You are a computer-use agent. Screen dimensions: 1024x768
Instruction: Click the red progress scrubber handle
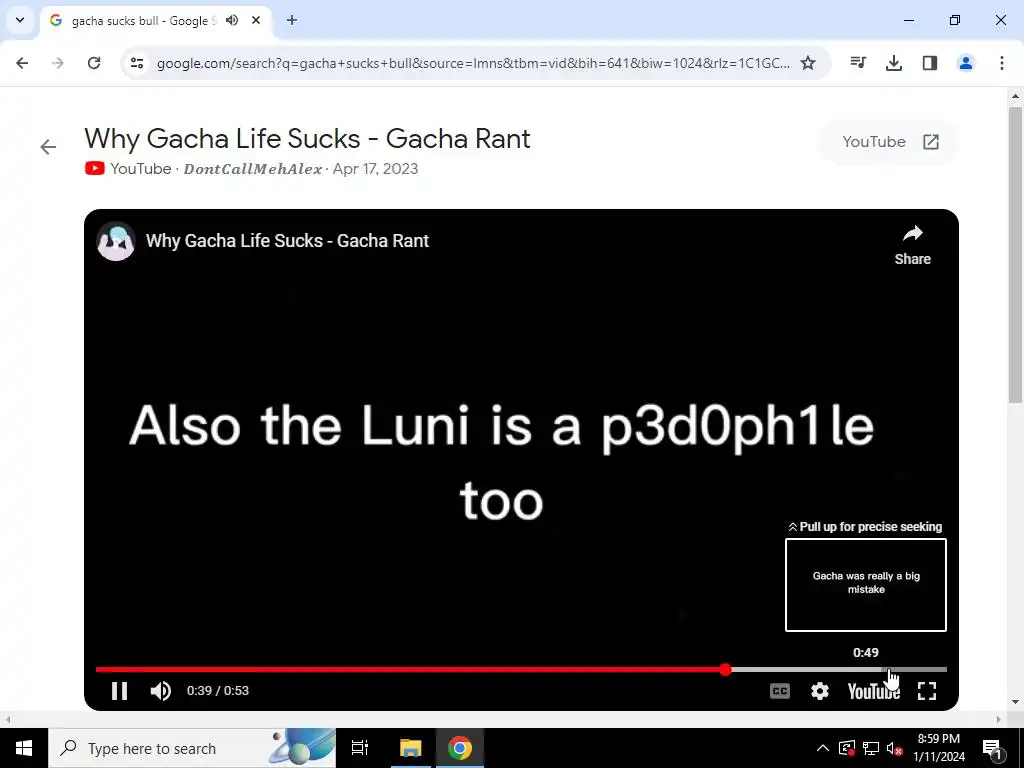pyautogui.click(x=726, y=669)
